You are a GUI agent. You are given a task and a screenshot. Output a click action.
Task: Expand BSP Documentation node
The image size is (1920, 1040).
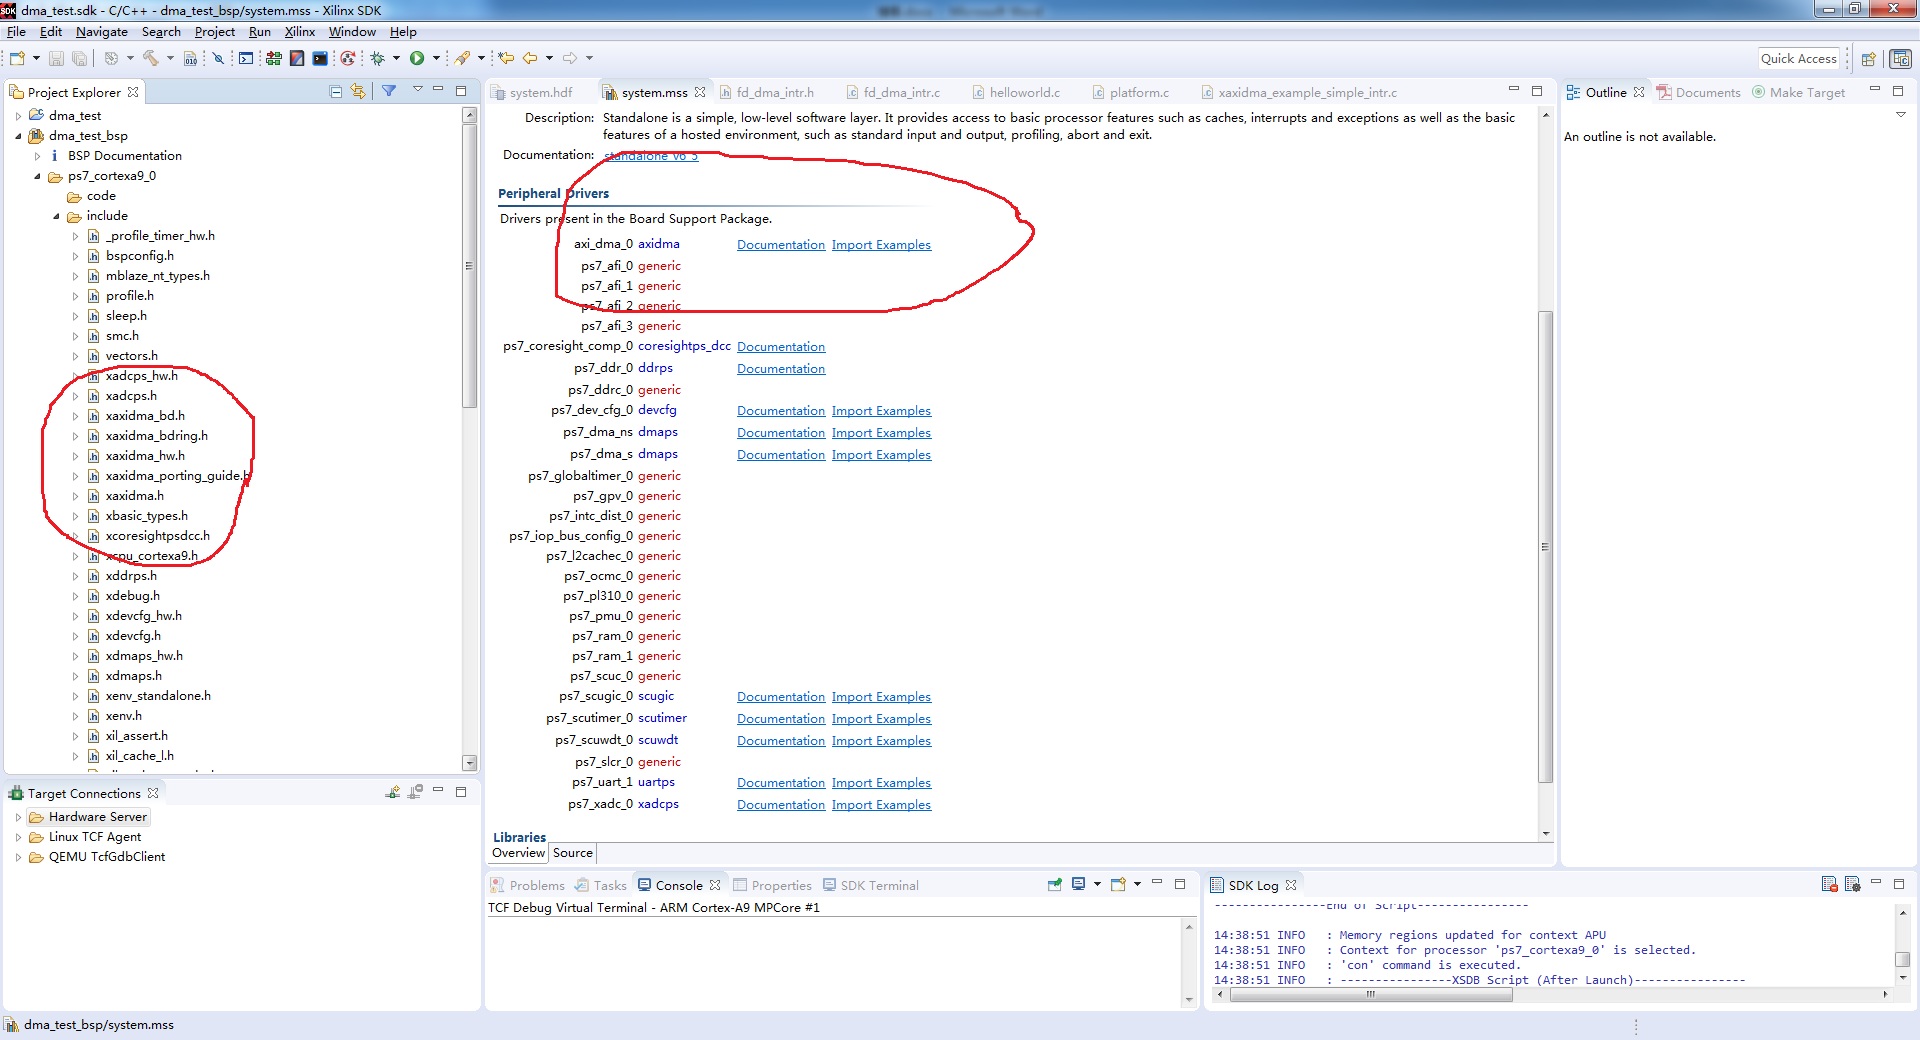click(37, 156)
